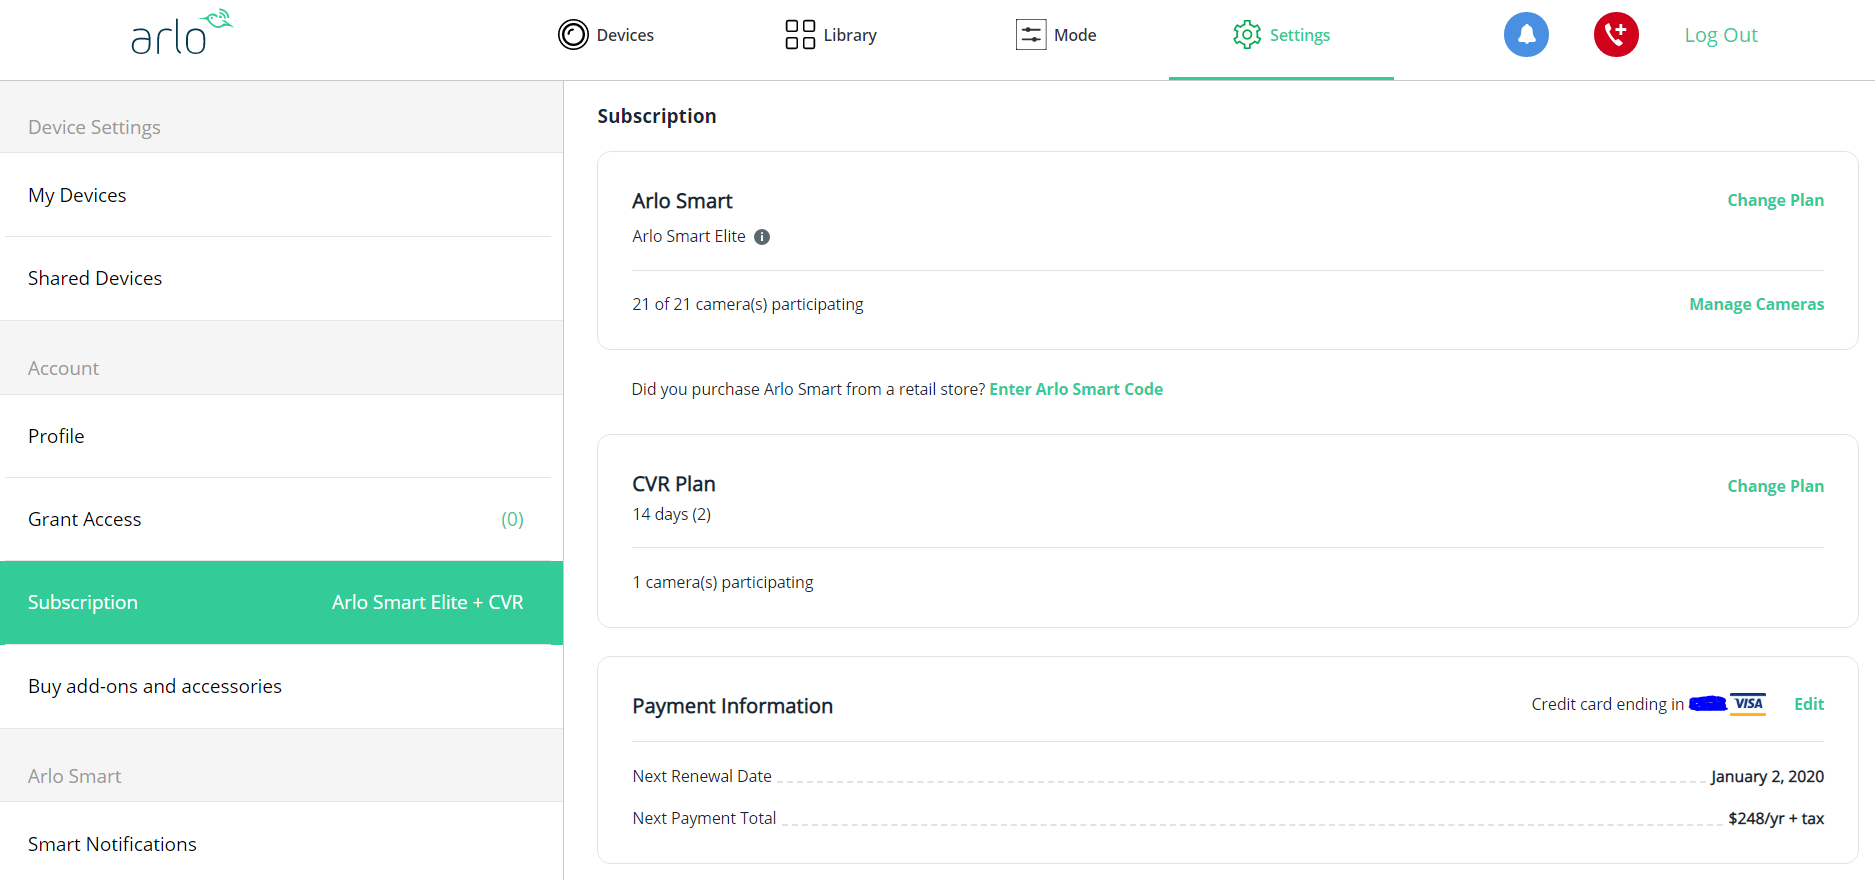1875x880 pixels.
Task: Open Smart Notifications settings
Action: (112, 844)
